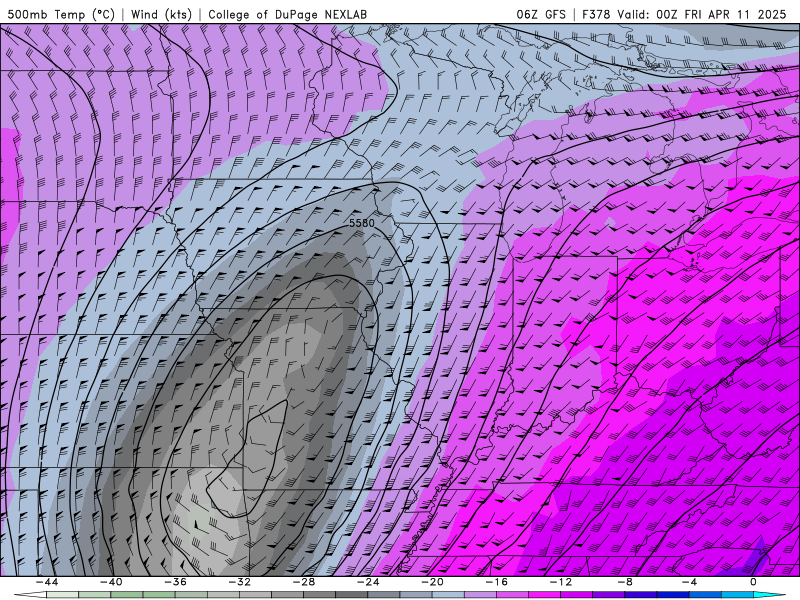Click the "F378 Valid: 00Z FRI APR 11 2025" text
800x600 pixels.
pyautogui.click(x=684, y=14)
